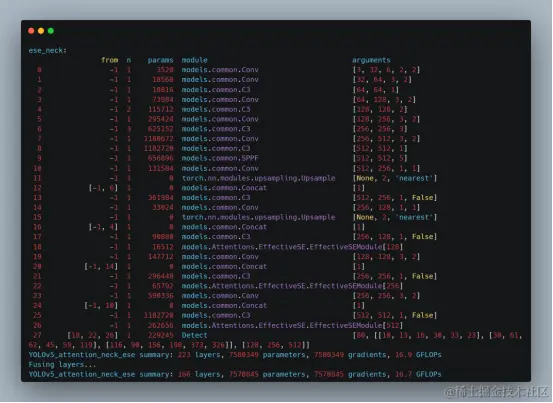Click the Detect module entry

[x=195, y=335]
